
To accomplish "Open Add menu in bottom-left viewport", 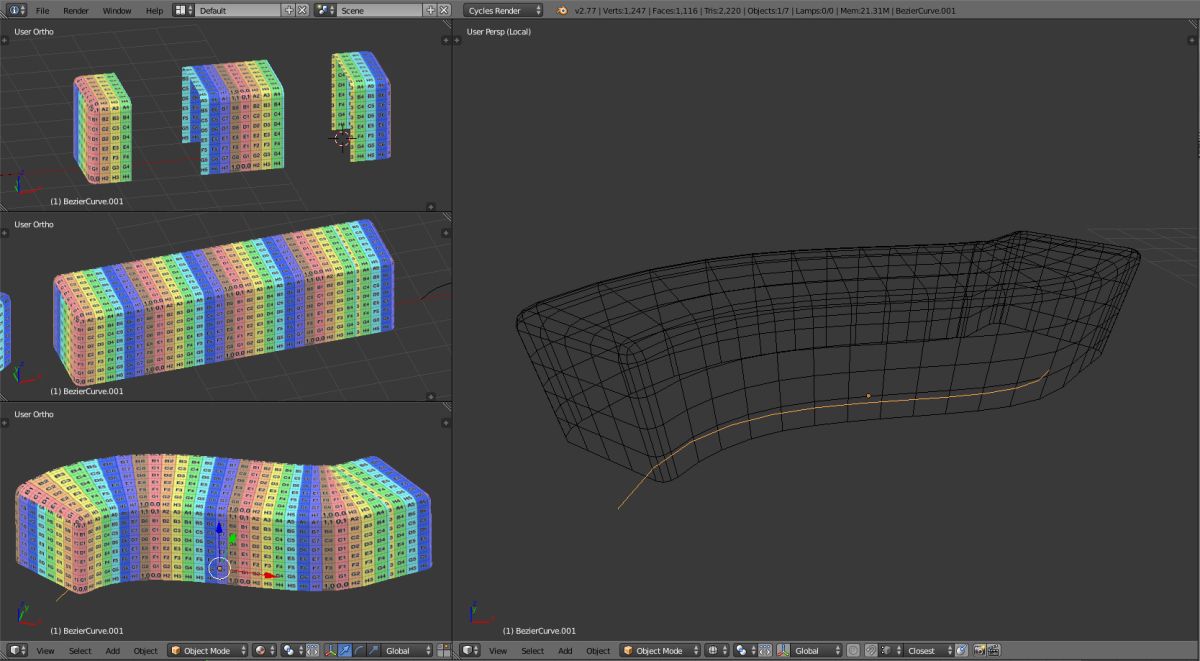I will (x=113, y=651).
